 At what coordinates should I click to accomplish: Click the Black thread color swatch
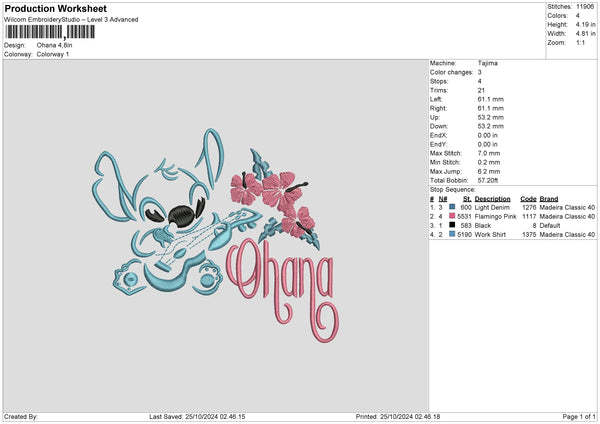[x=452, y=225]
